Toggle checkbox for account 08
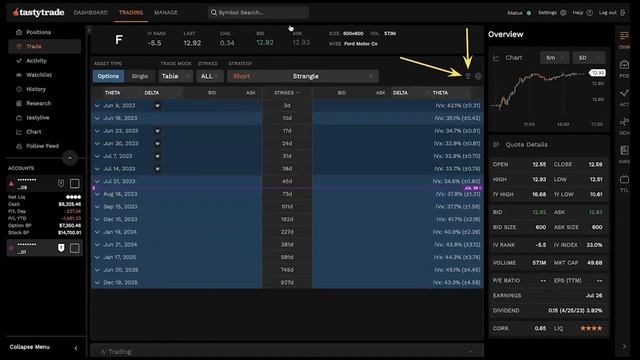This screenshot has height=360, width=640. [x=74, y=184]
